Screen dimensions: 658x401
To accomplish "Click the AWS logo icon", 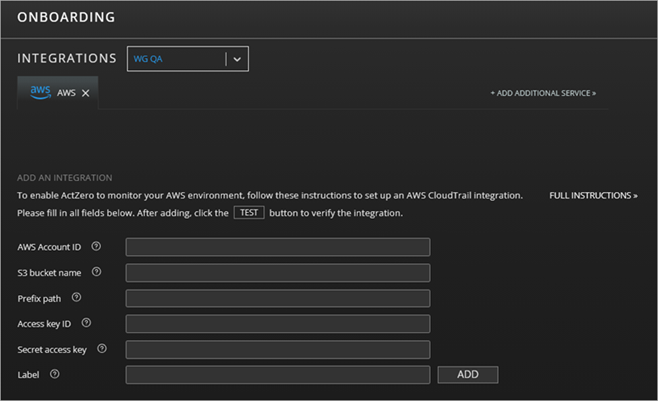I will tap(40, 92).
